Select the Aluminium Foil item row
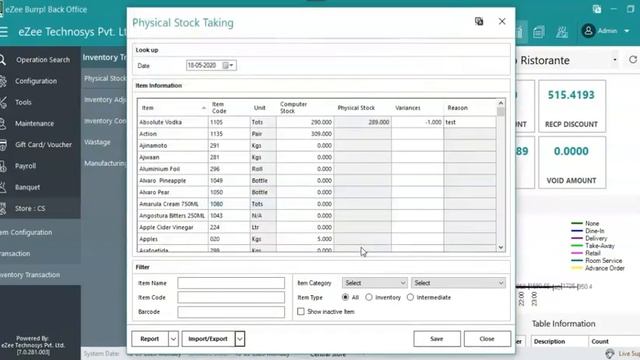640x360 pixels. pyautogui.click(x=317, y=169)
